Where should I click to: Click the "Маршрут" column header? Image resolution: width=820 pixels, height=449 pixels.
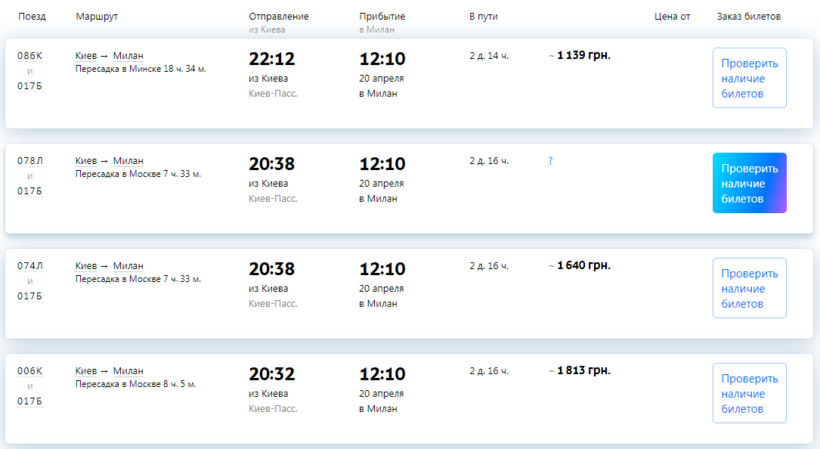[95, 17]
